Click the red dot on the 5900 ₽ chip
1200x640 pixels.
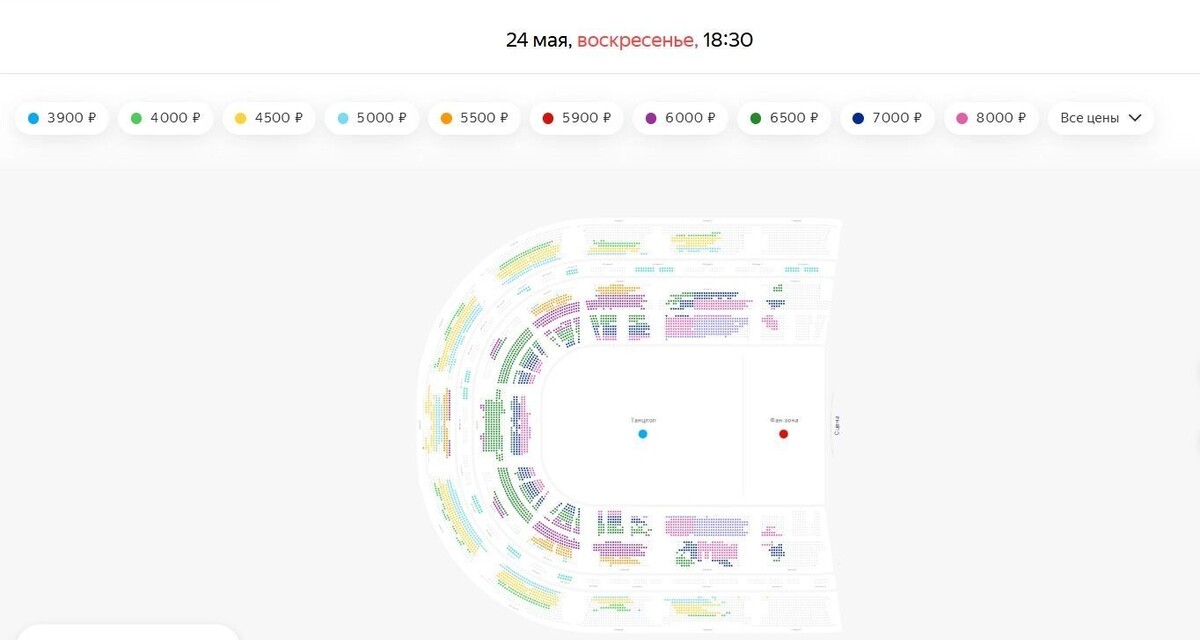(x=550, y=117)
